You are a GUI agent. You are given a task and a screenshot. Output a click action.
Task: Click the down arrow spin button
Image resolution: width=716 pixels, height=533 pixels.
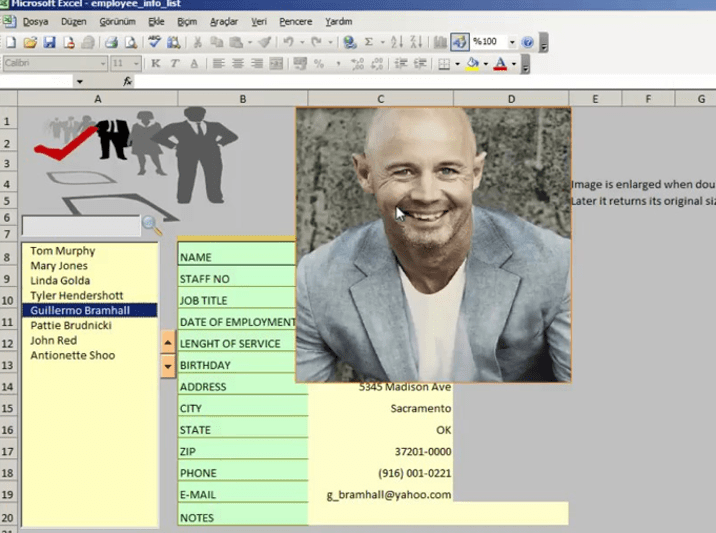[168, 366]
